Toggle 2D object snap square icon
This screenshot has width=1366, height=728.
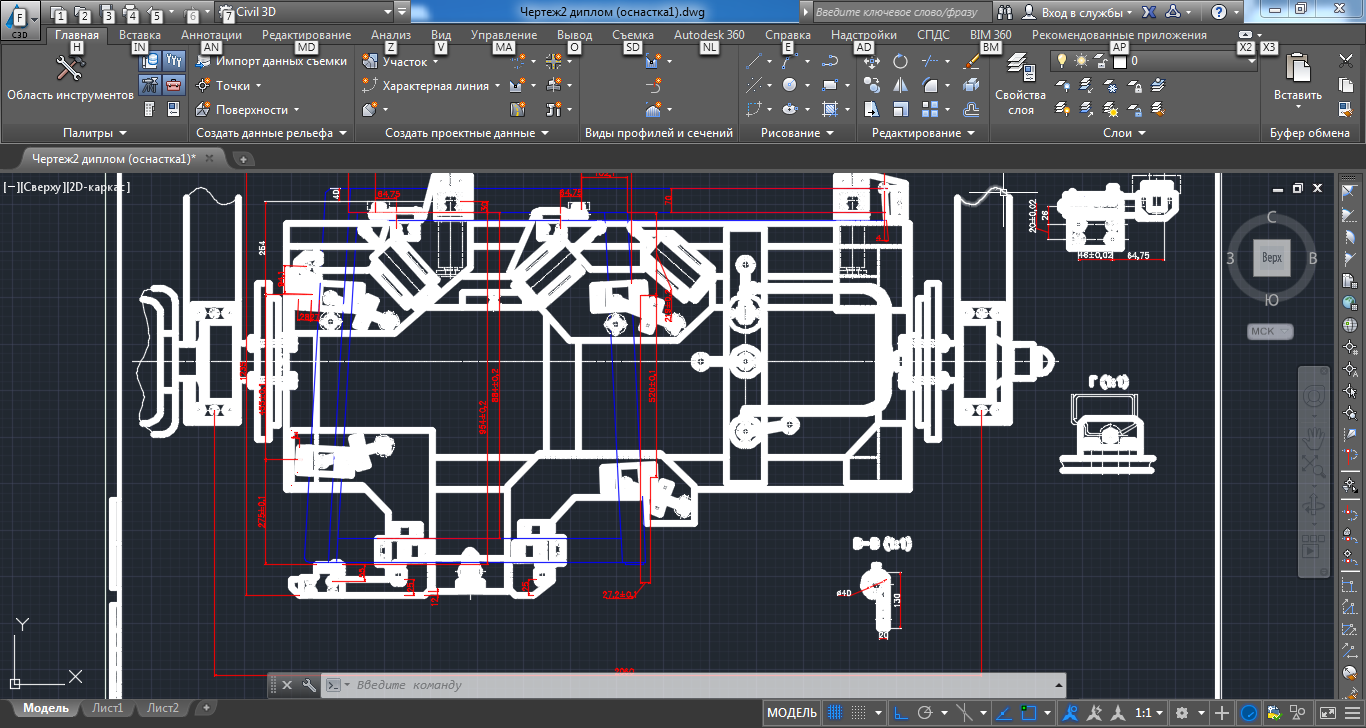1030,713
